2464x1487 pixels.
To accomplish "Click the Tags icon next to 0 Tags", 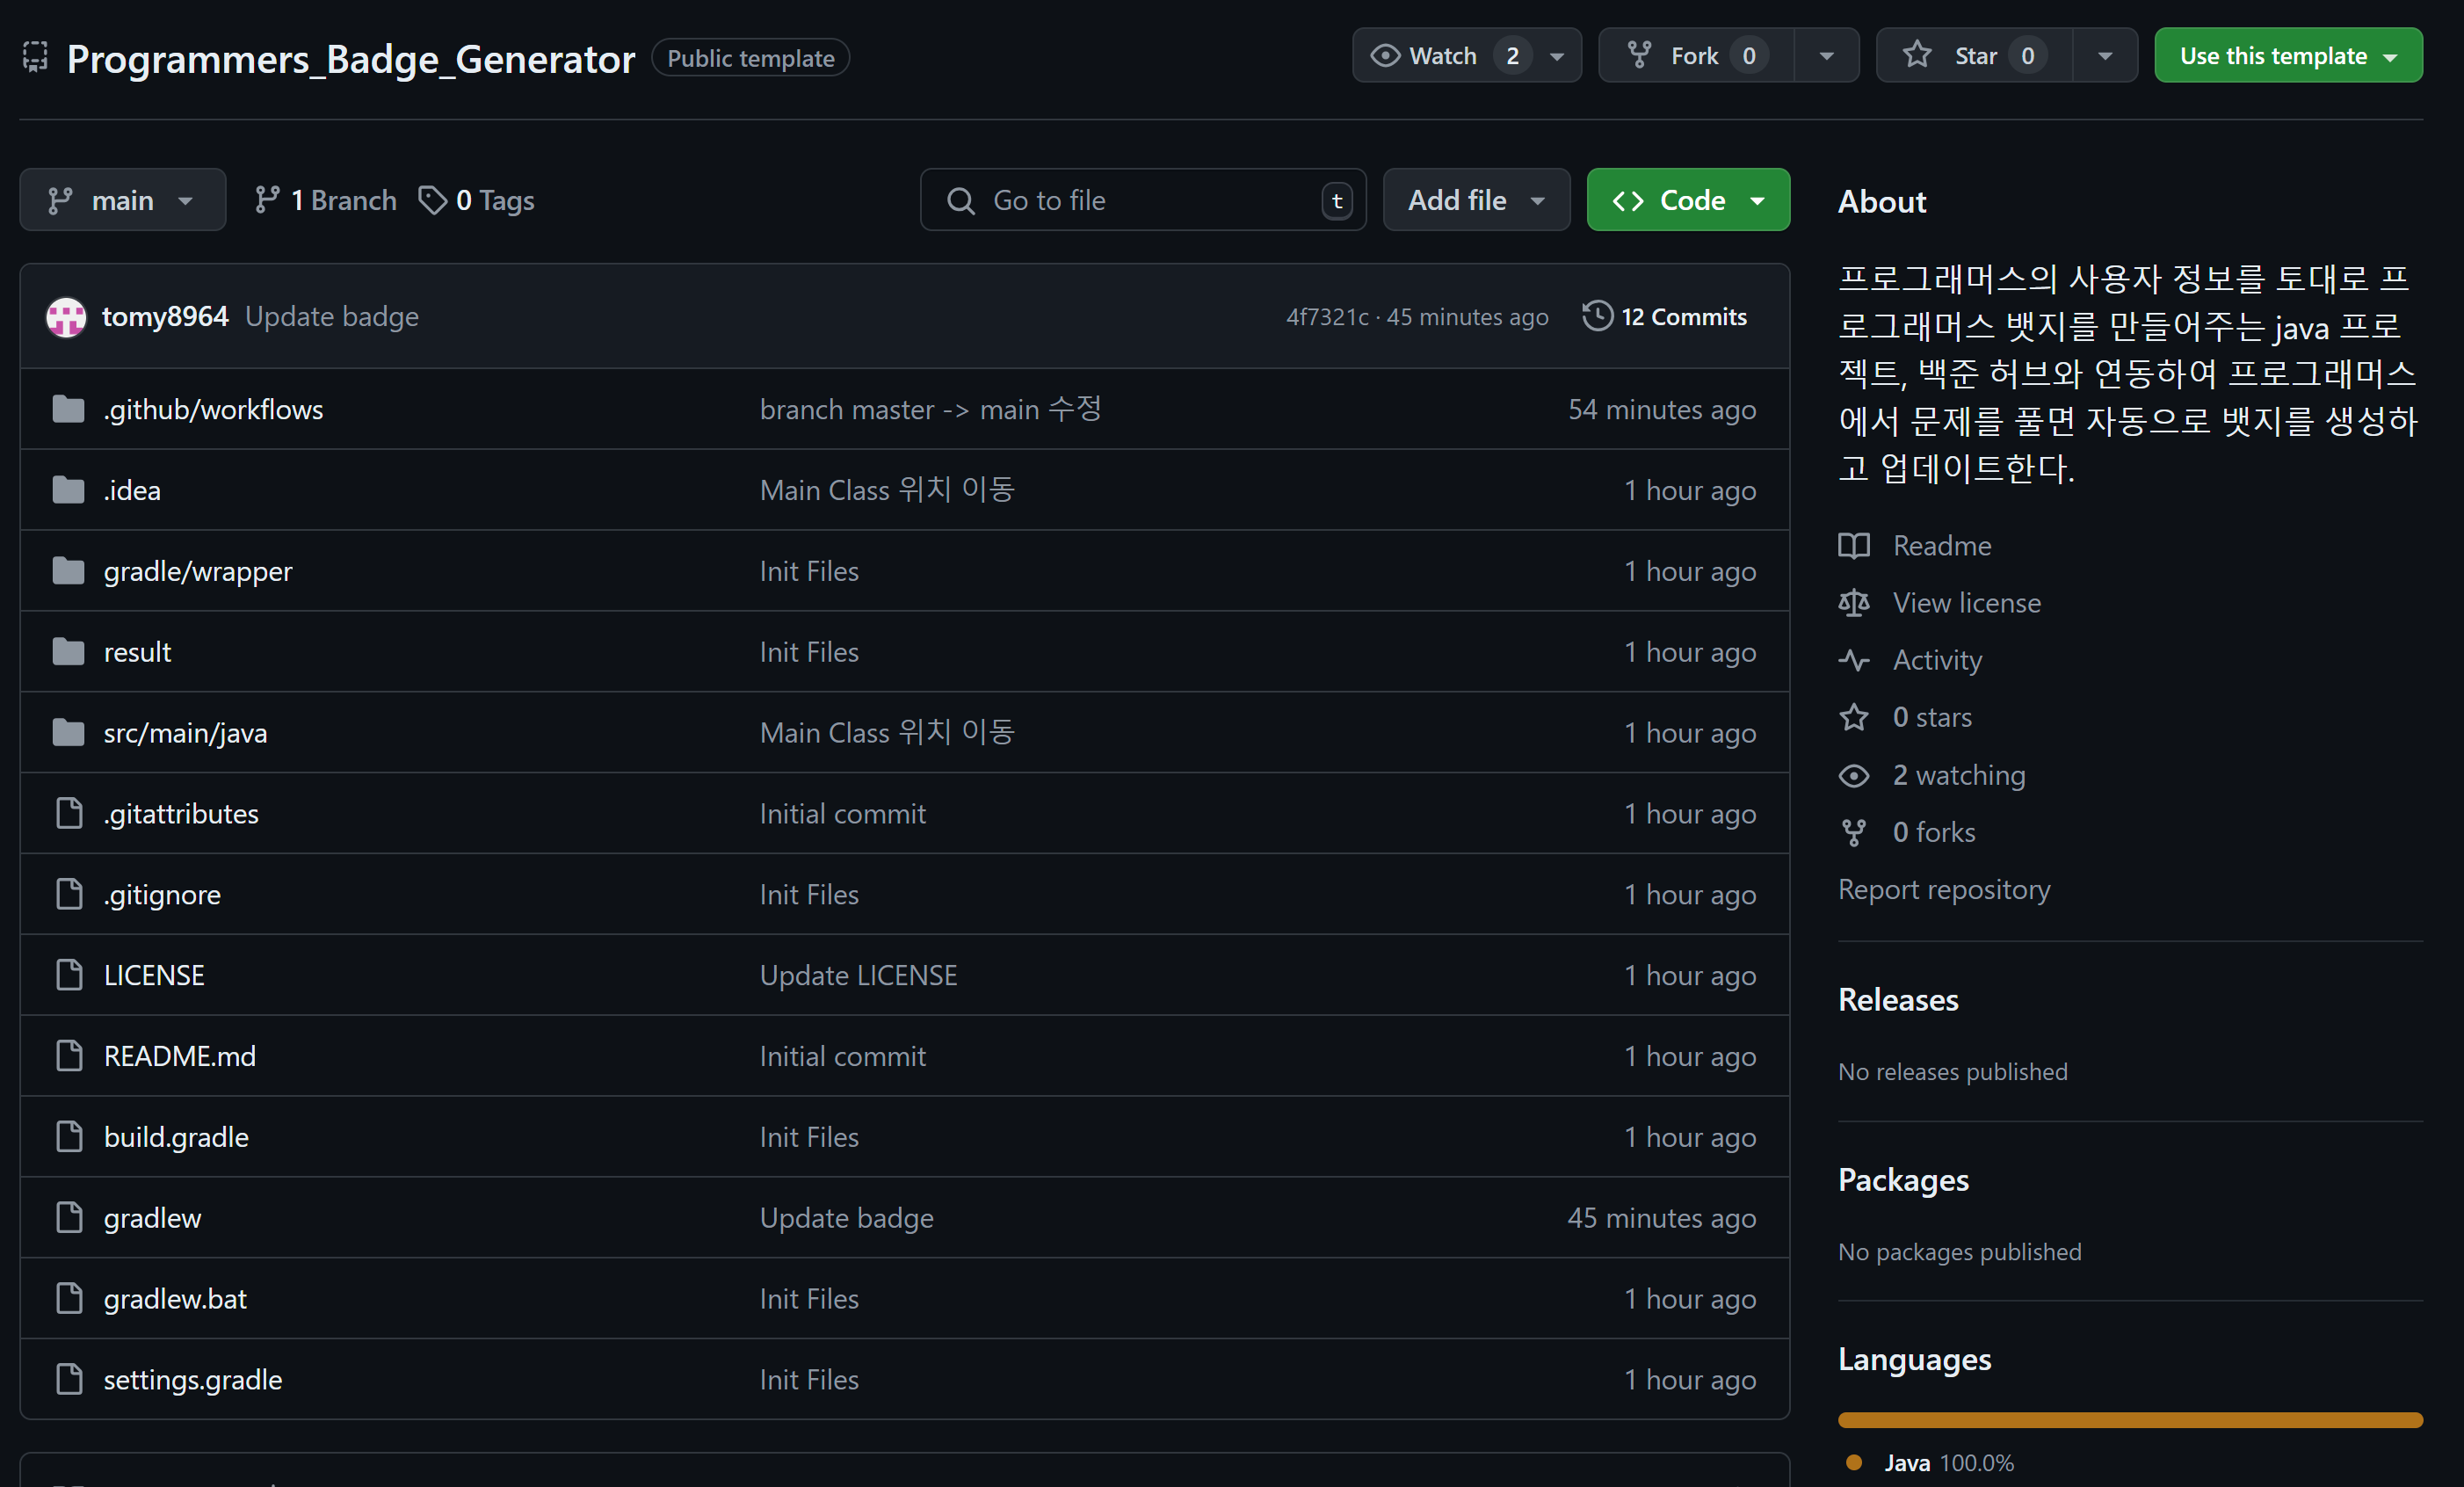I will pyautogui.click(x=432, y=201).
